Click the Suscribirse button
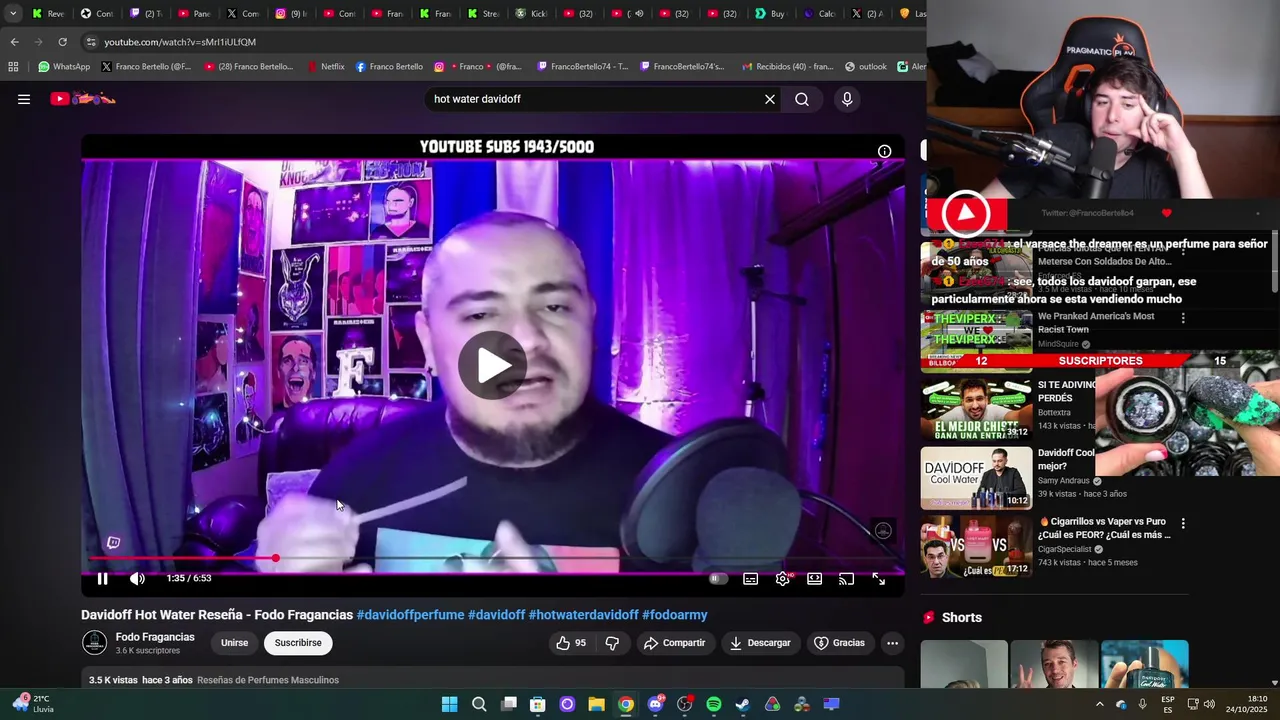The image size is (1280, 720). pos(298,643)
